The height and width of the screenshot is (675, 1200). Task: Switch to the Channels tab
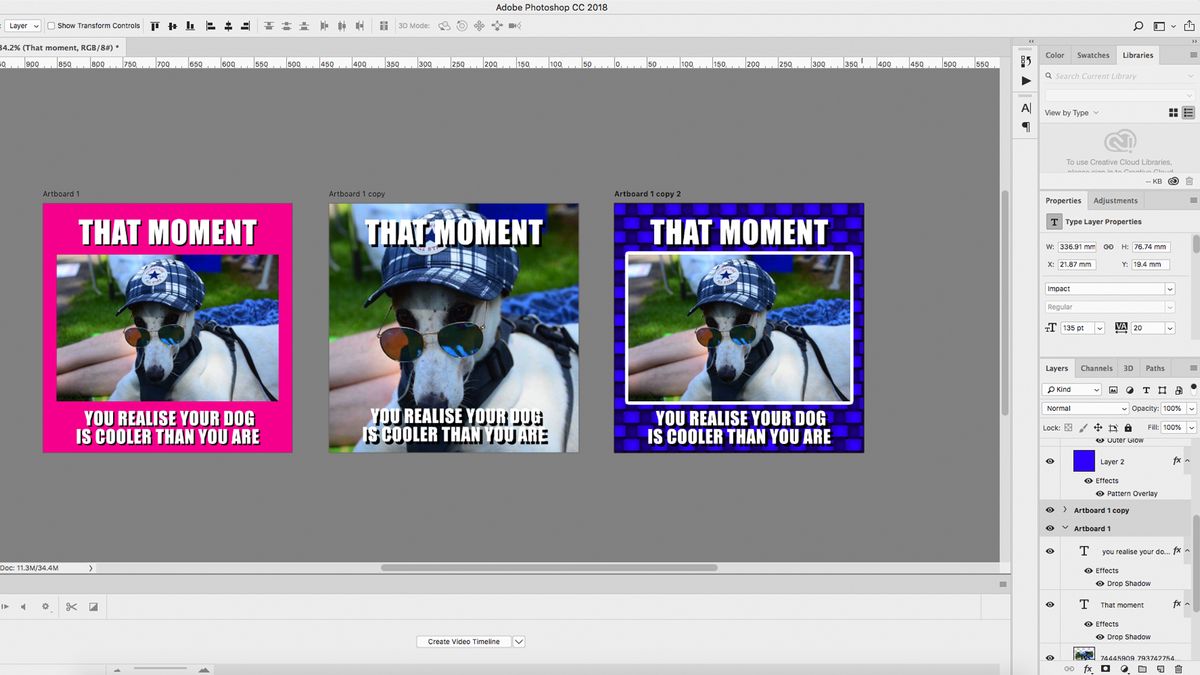pos(1096,368)
